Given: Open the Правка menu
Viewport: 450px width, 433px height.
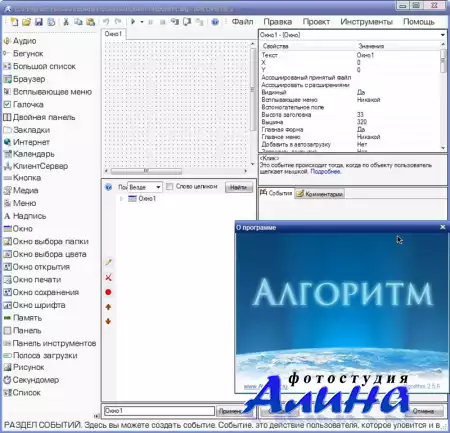Looking at the screenshot, I should tap(278, 22).
